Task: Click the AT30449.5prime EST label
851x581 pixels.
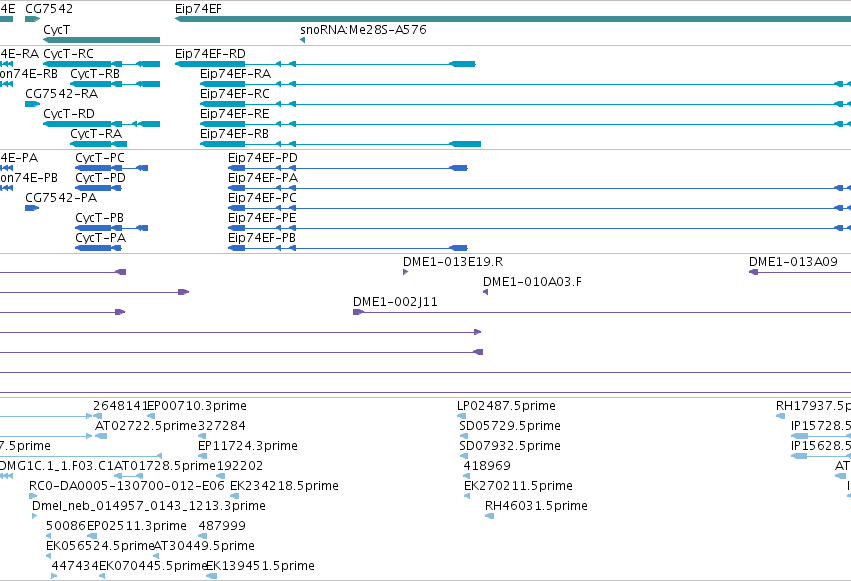Action: pyautogui.click(x=204, y=546)
